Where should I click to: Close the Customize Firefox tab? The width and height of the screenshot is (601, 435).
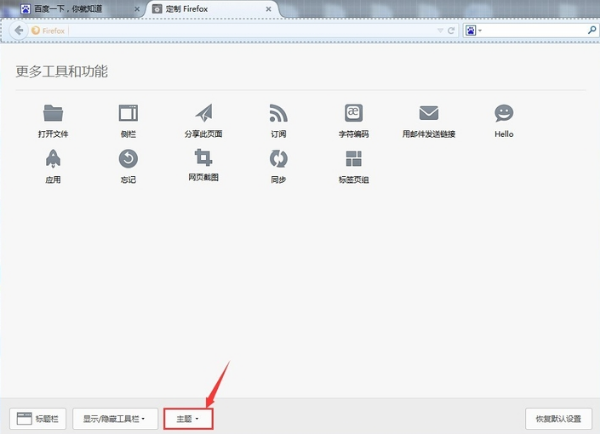[x=268, y=9]
